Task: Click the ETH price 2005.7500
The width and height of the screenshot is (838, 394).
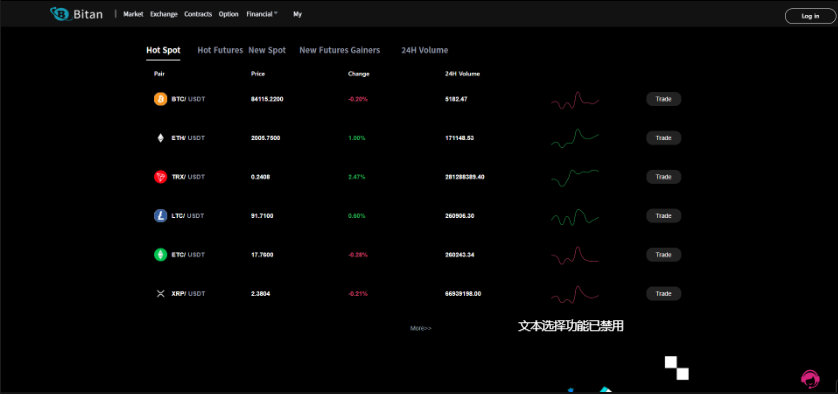Action: [x=265, y=138]
